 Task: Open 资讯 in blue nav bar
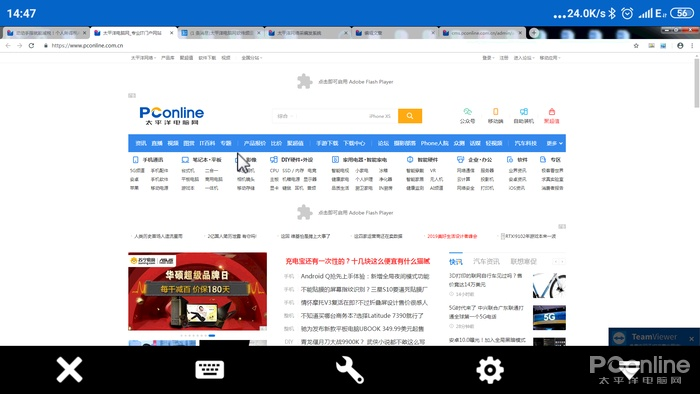(141, 143)
